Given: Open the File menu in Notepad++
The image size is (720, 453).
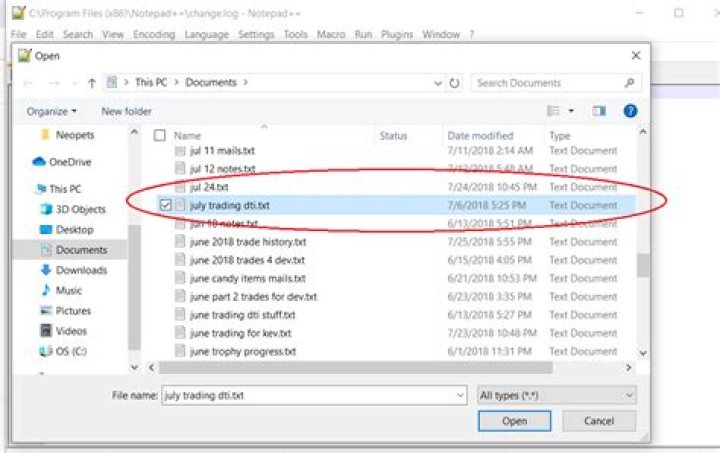Looking at the screenshot, I should click(18, 34).
